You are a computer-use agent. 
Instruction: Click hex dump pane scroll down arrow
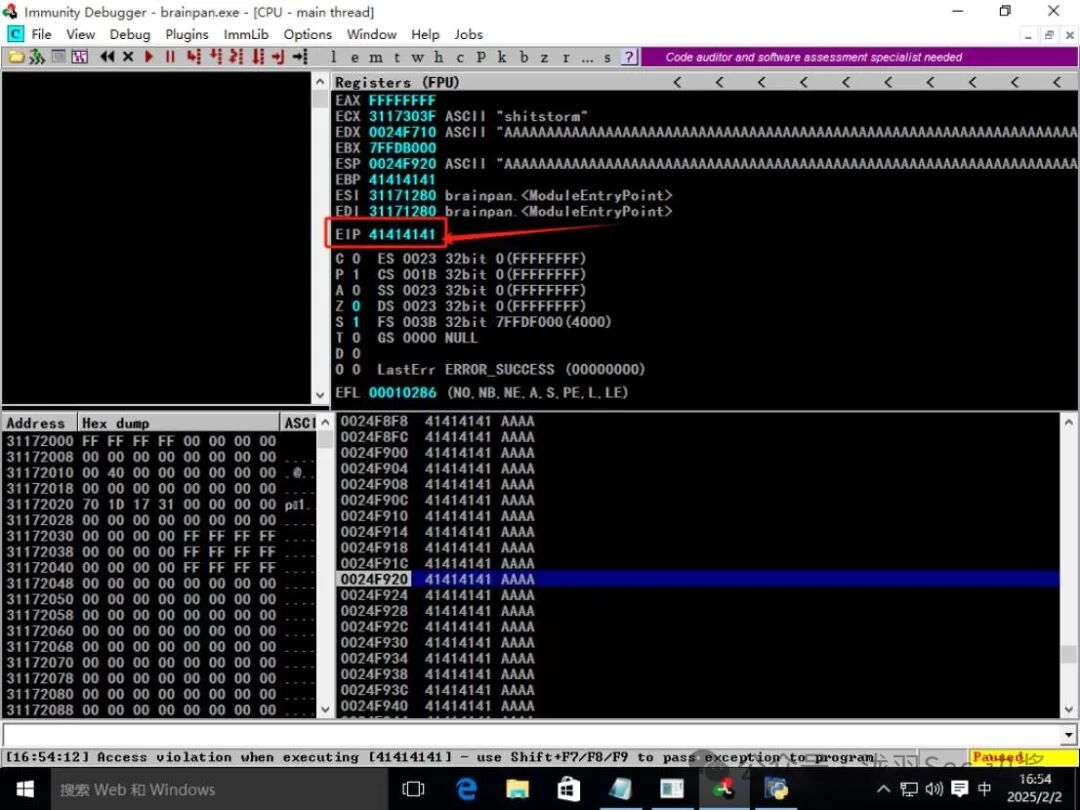(325, 709)
